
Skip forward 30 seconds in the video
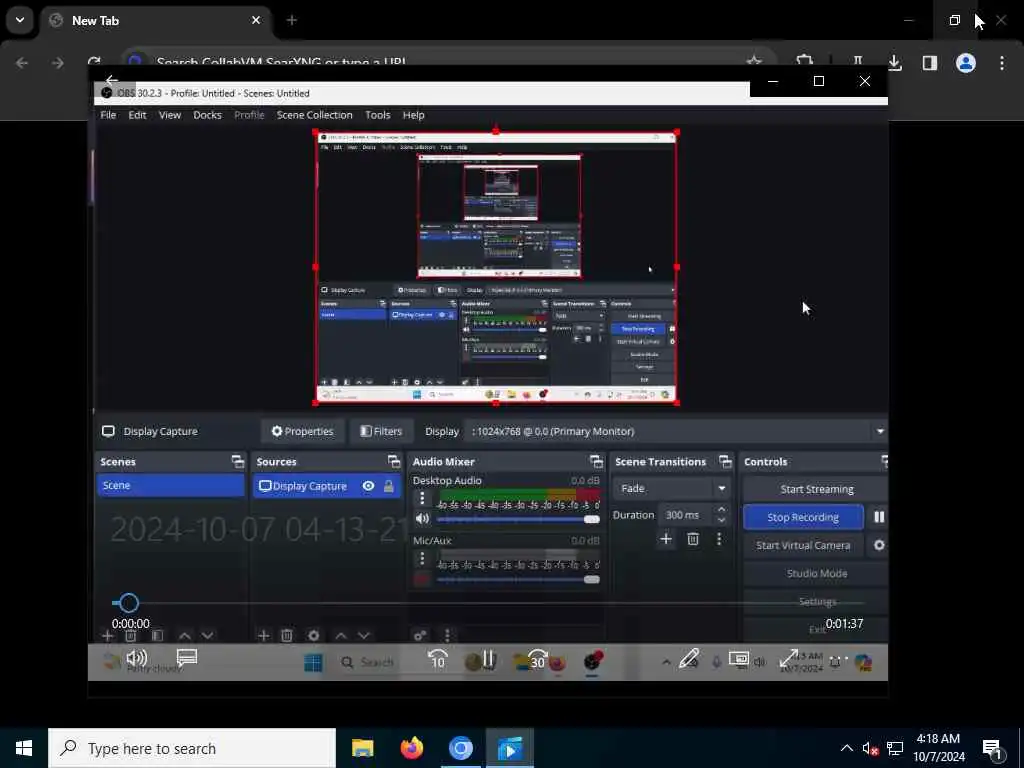tap(537, 660)
